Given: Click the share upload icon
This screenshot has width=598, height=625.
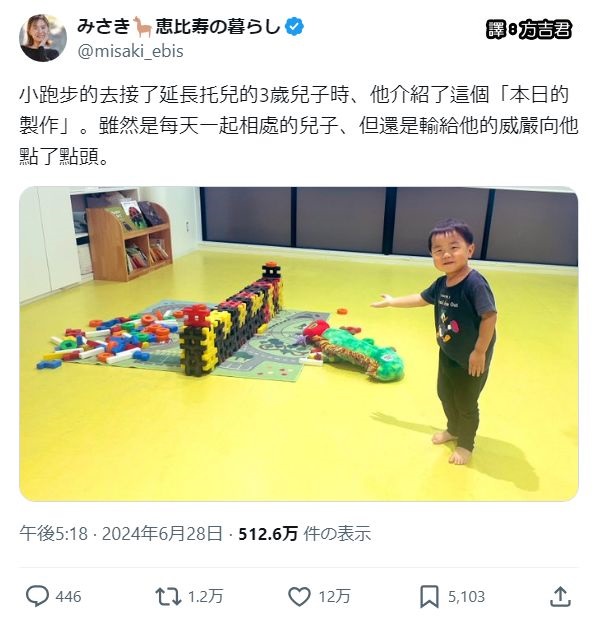Looking at the screenshot, I should click(561, 596).
